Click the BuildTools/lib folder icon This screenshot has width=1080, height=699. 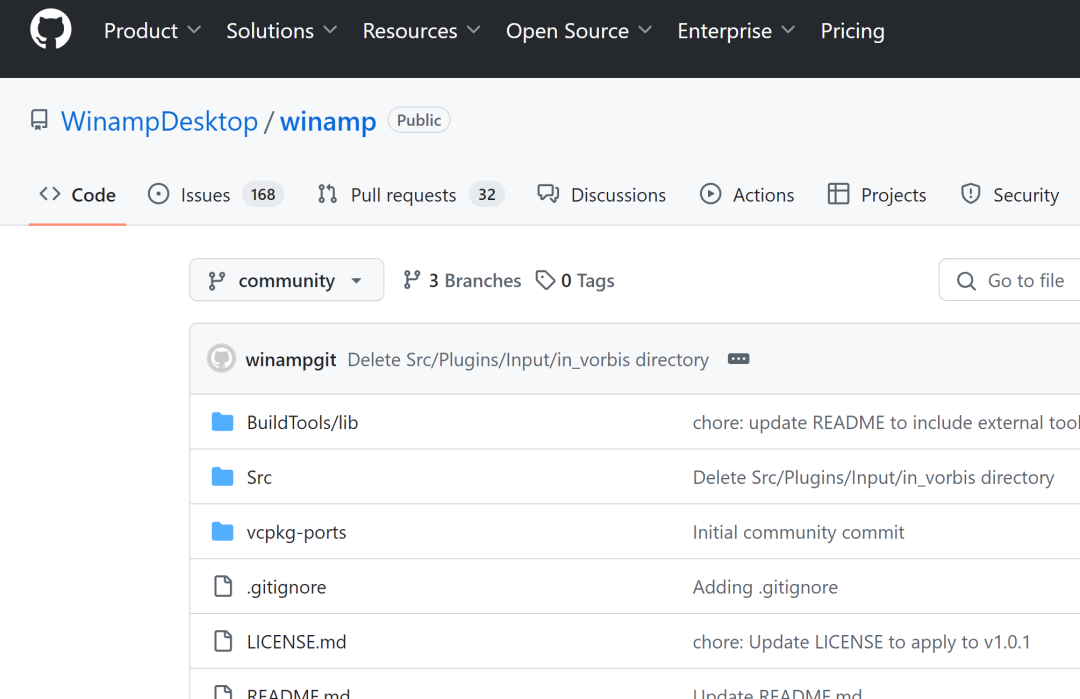(x=222, y=421)
